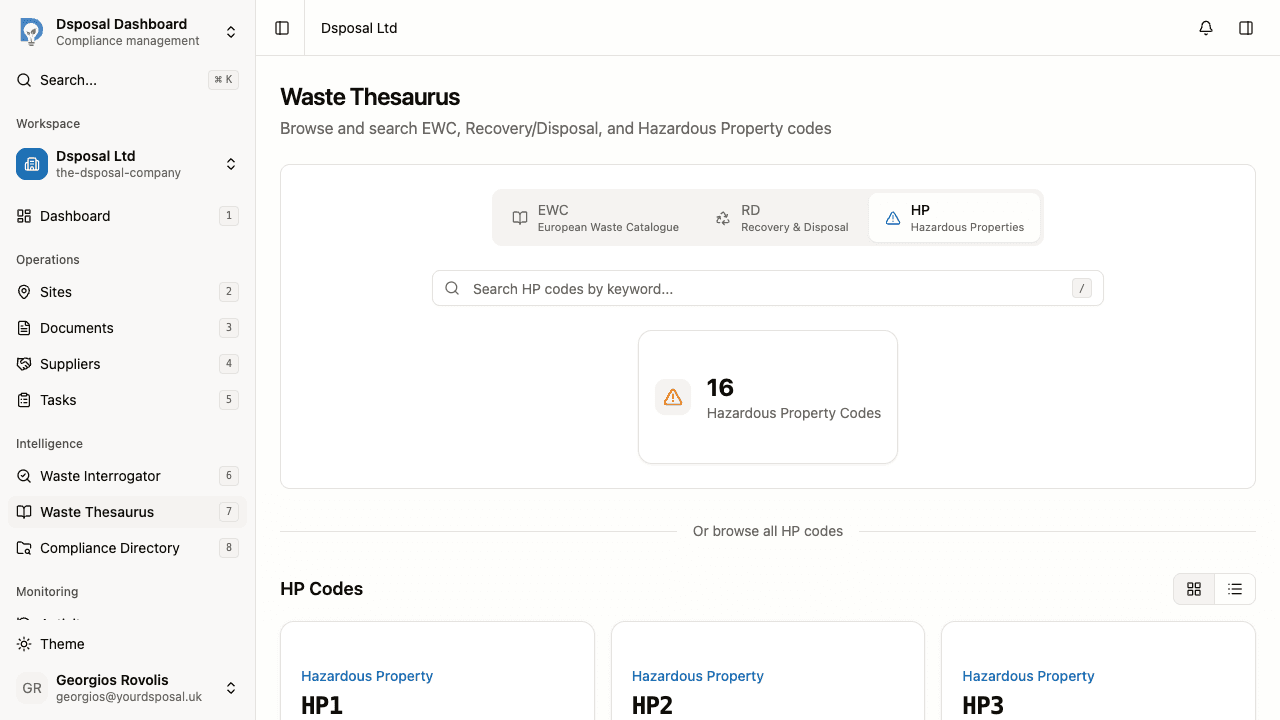The image size is (1280, 720).
Task: Enable grid view for HP codes
Action: pos(1194,589)
